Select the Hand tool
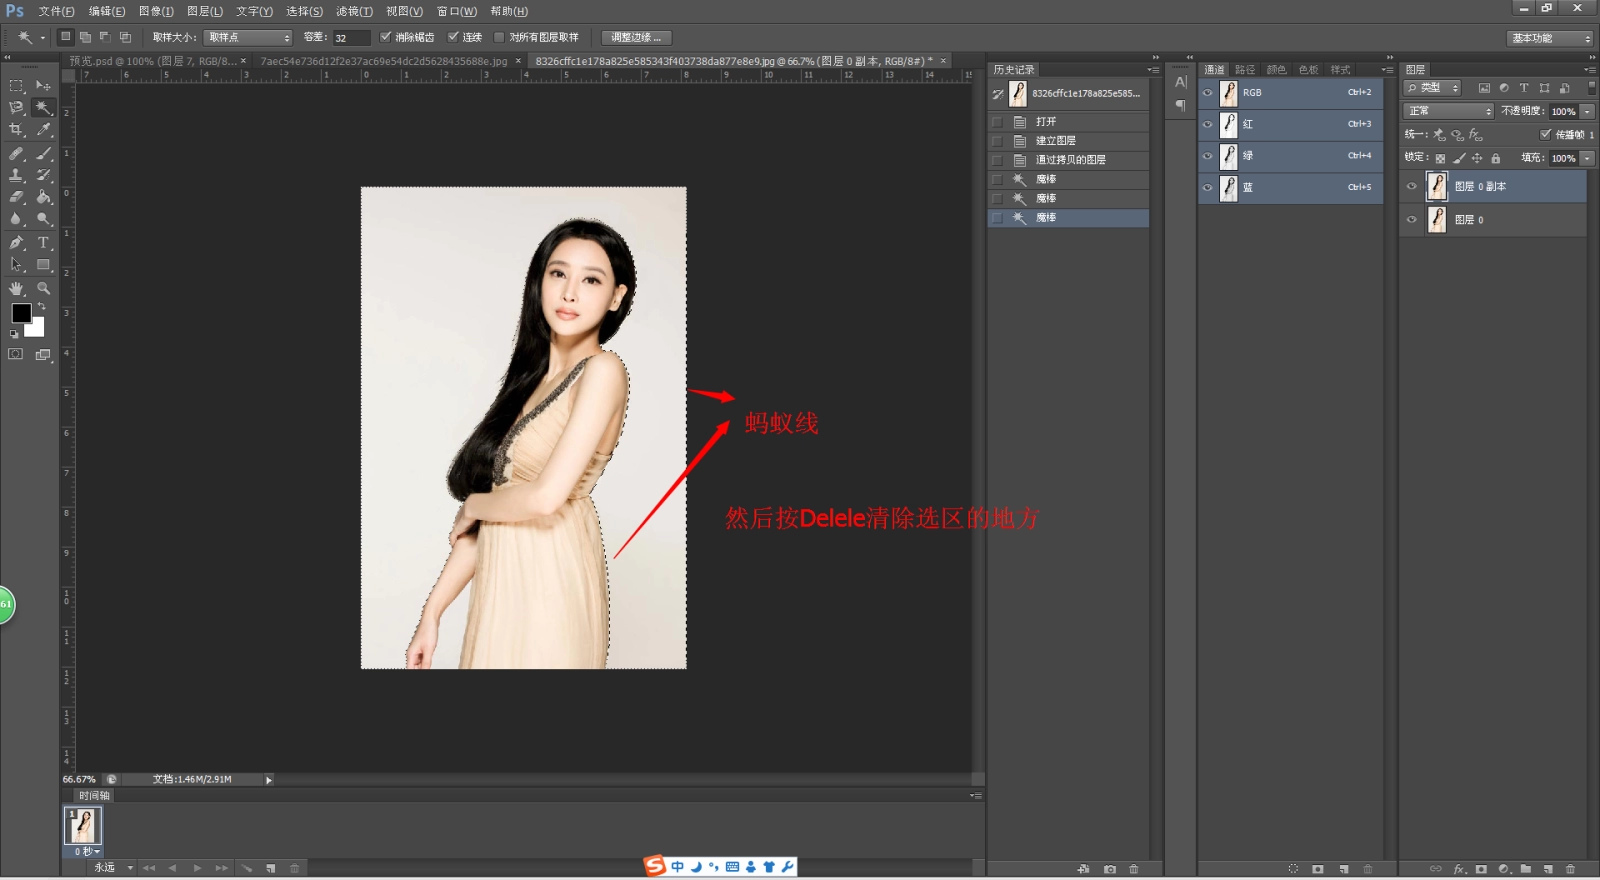This screenshot has height=880, width=1600. (16, 288)
